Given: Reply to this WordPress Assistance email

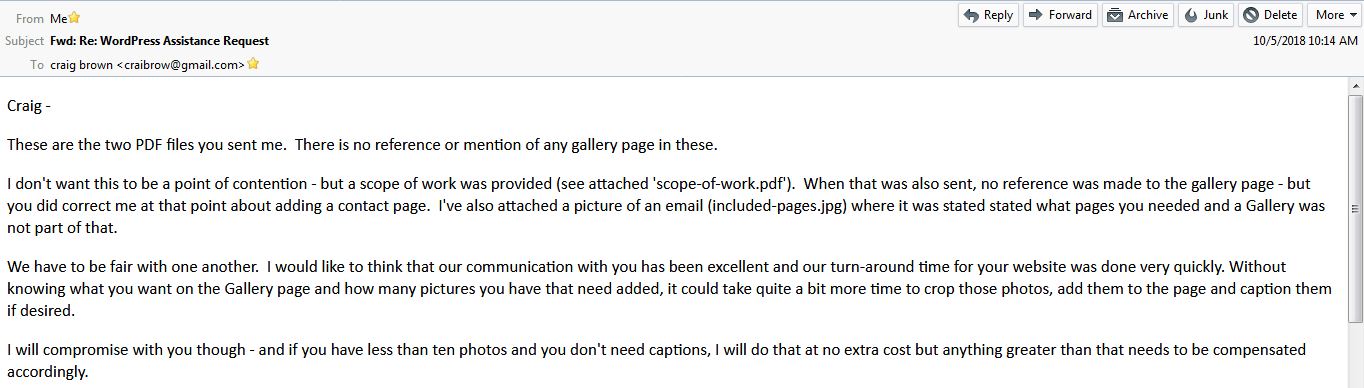Looking at the screenshot, I should [988, 15].
